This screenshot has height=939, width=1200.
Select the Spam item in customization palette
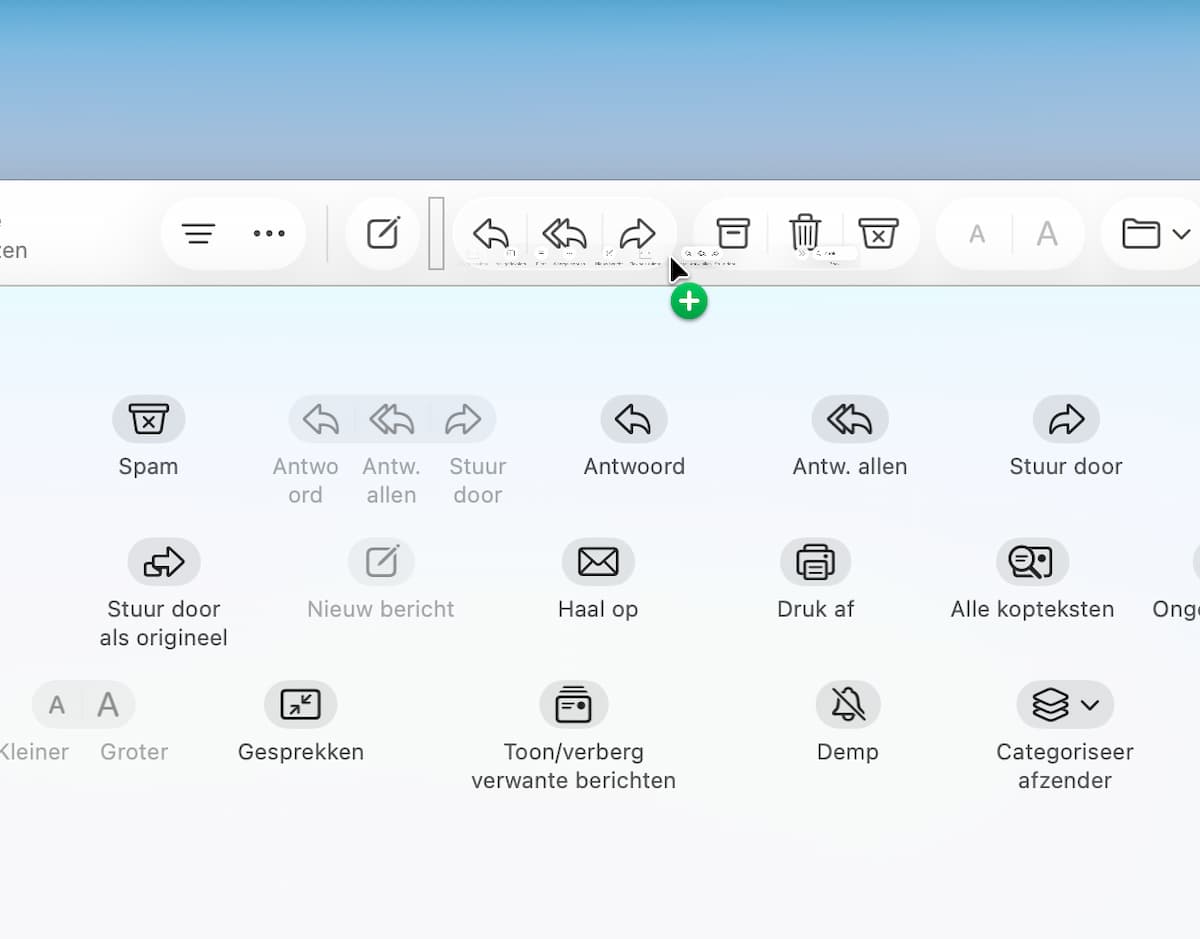coord(148,420)
